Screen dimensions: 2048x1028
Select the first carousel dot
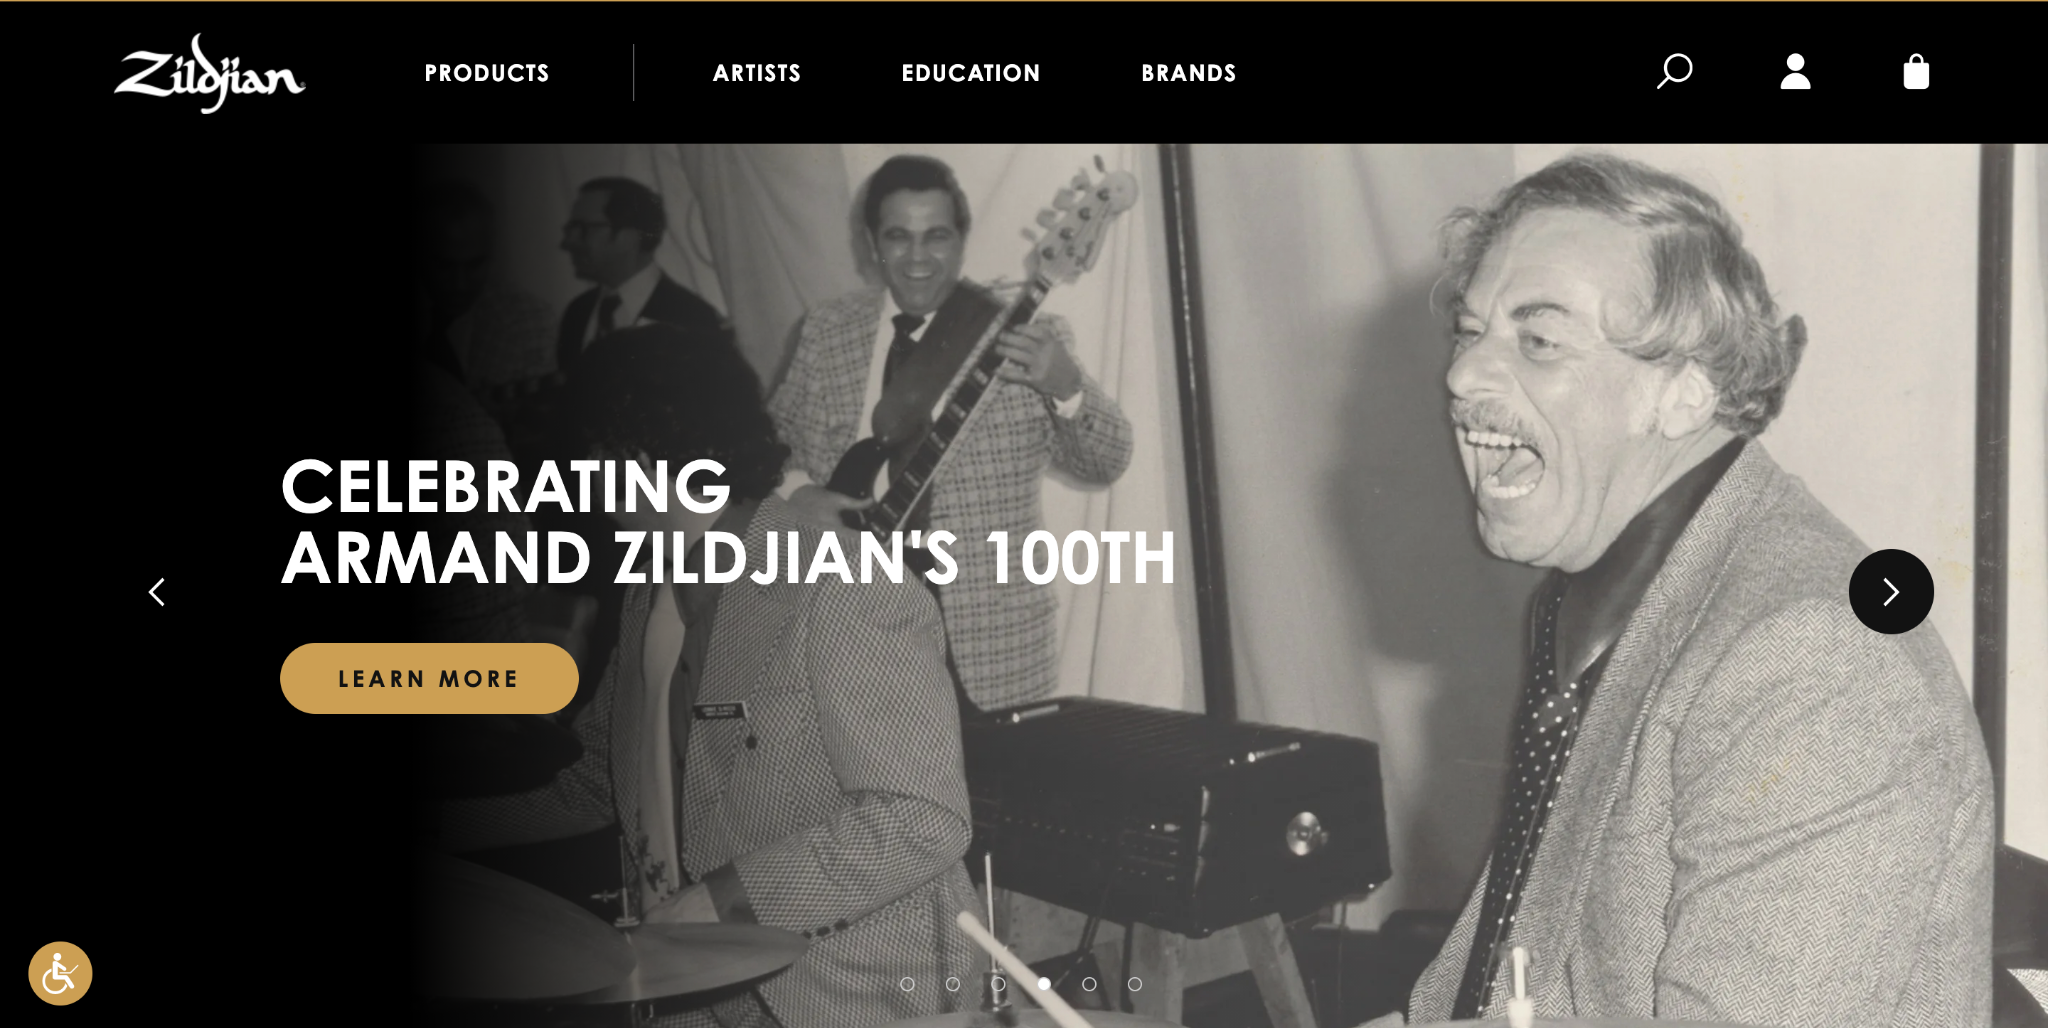907,984
